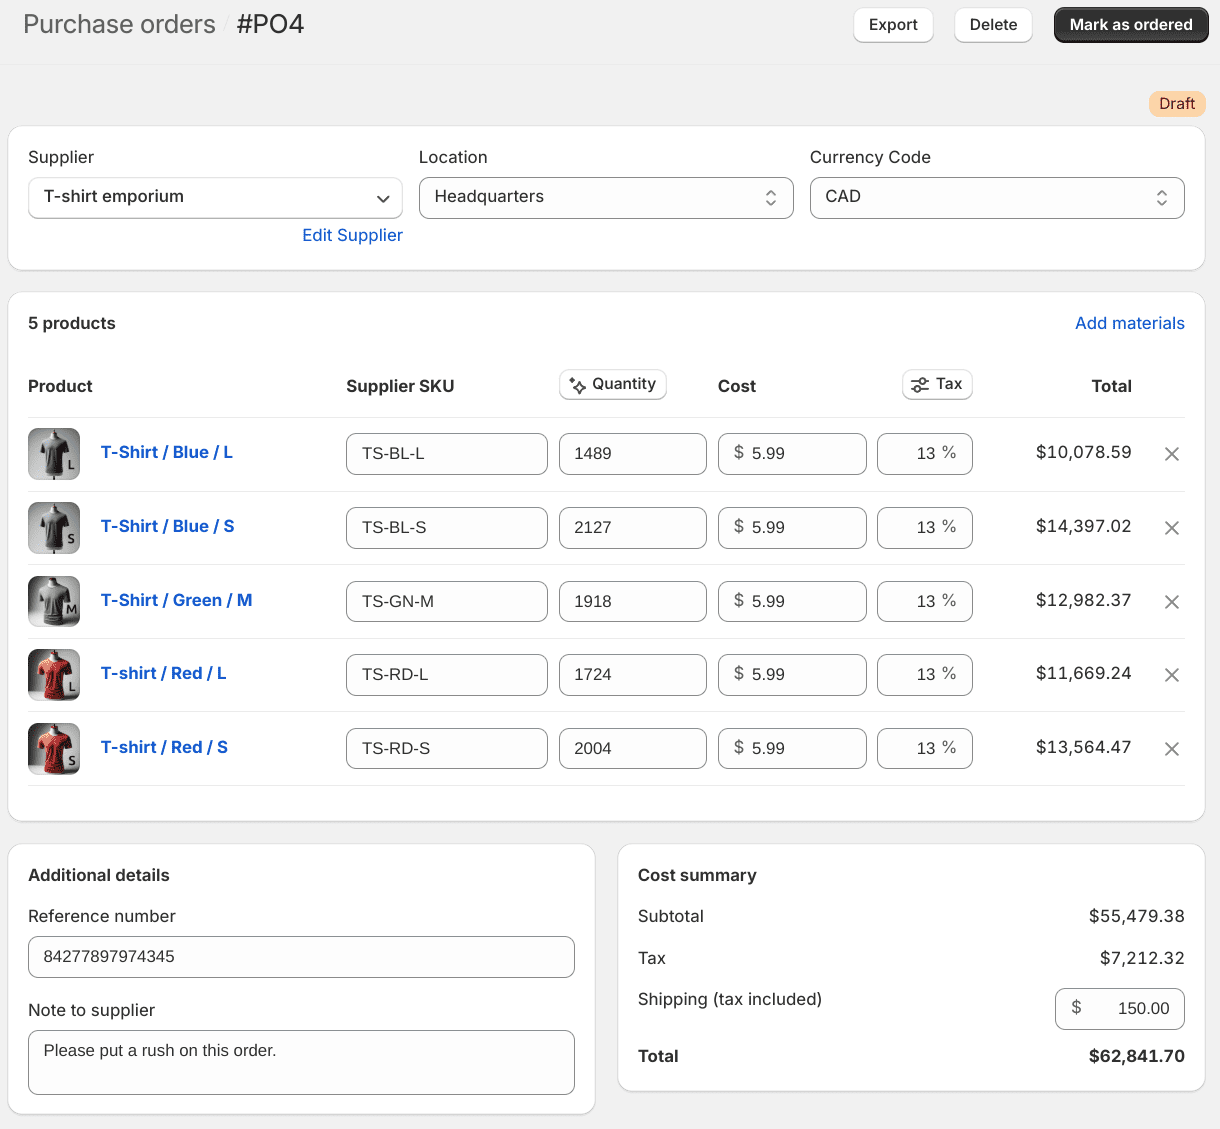Viewport: 1220px width, 1129px height.
Task: Remove the T-shirt / Red / S row
Action: [1172, 749]
